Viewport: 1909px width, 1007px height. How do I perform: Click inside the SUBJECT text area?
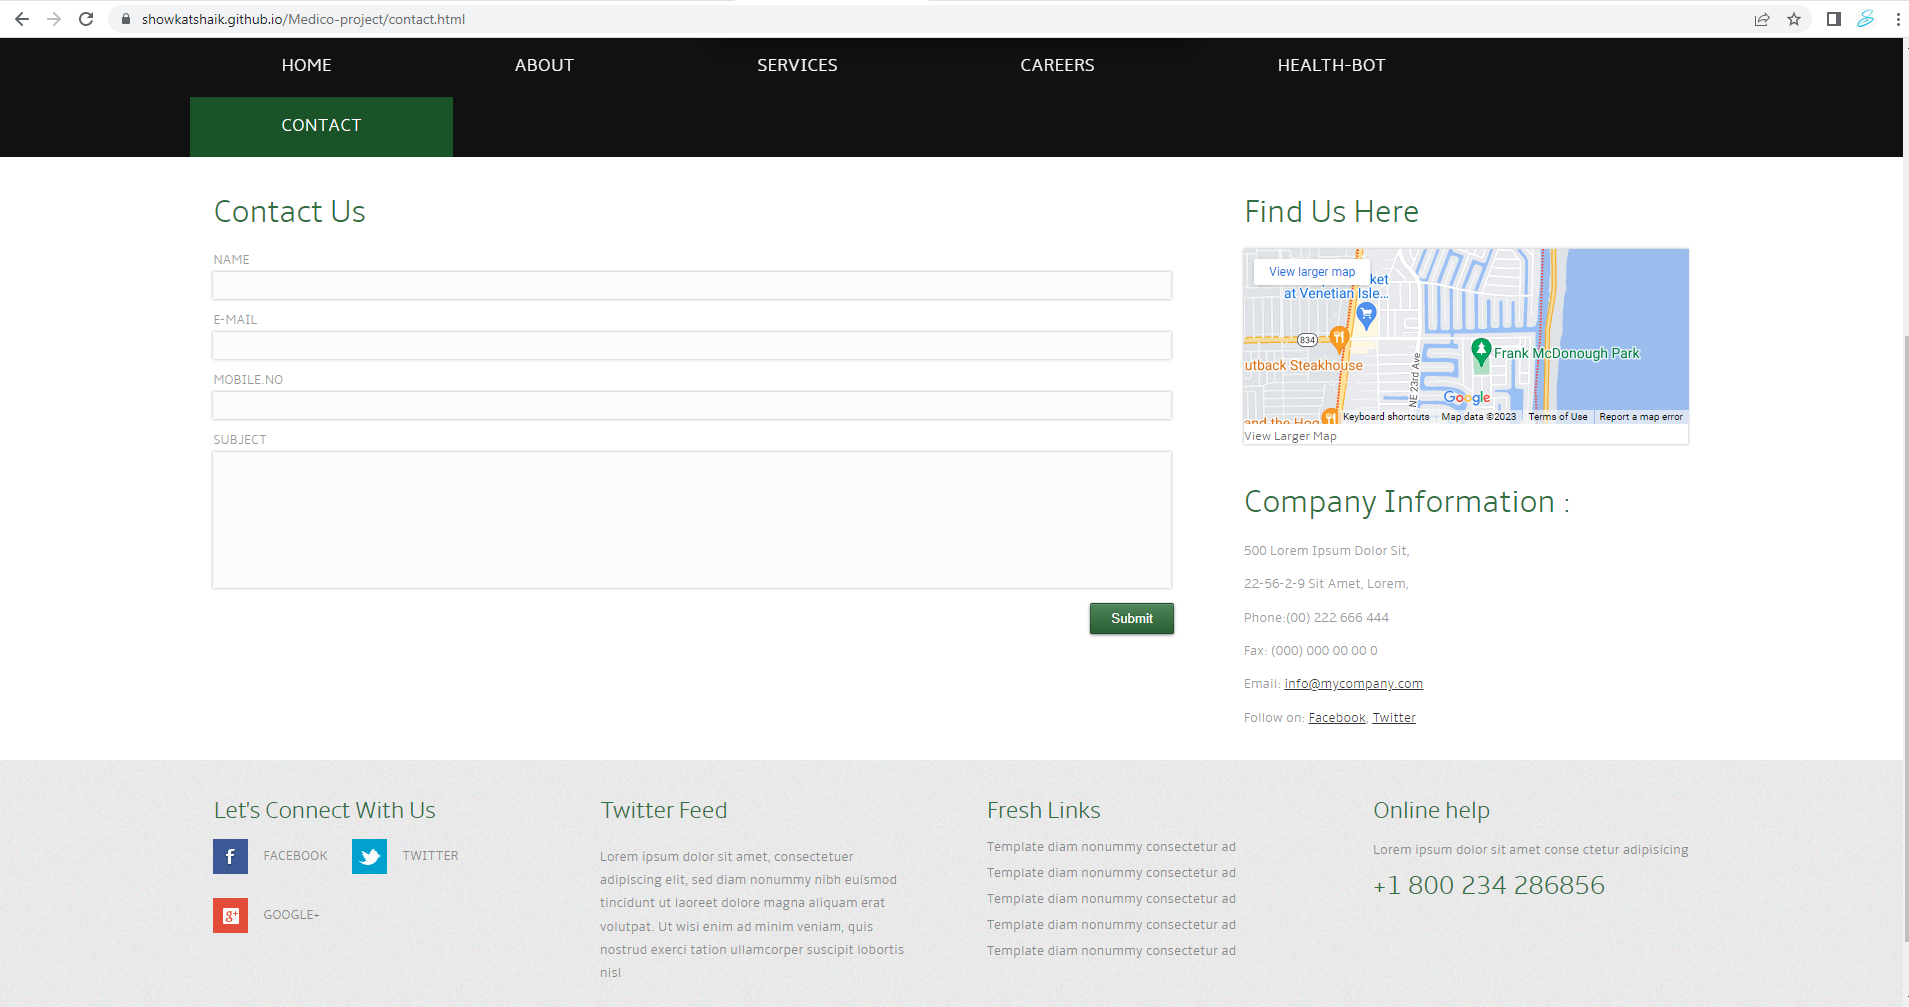coord(690,519)
